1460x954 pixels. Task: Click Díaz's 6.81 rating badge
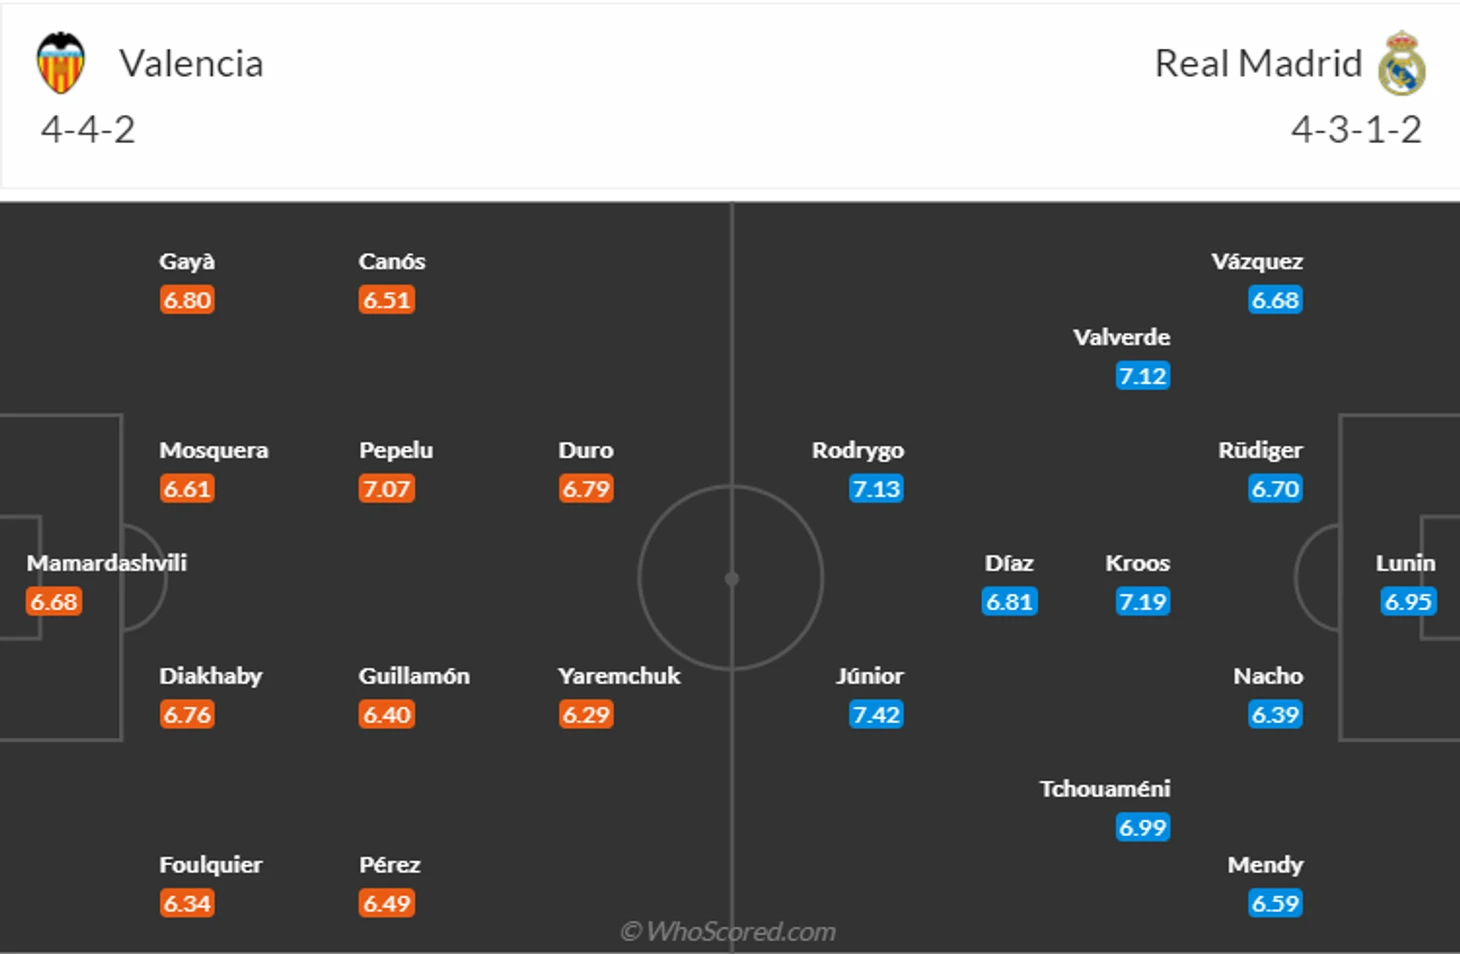tap(1009, 602)
